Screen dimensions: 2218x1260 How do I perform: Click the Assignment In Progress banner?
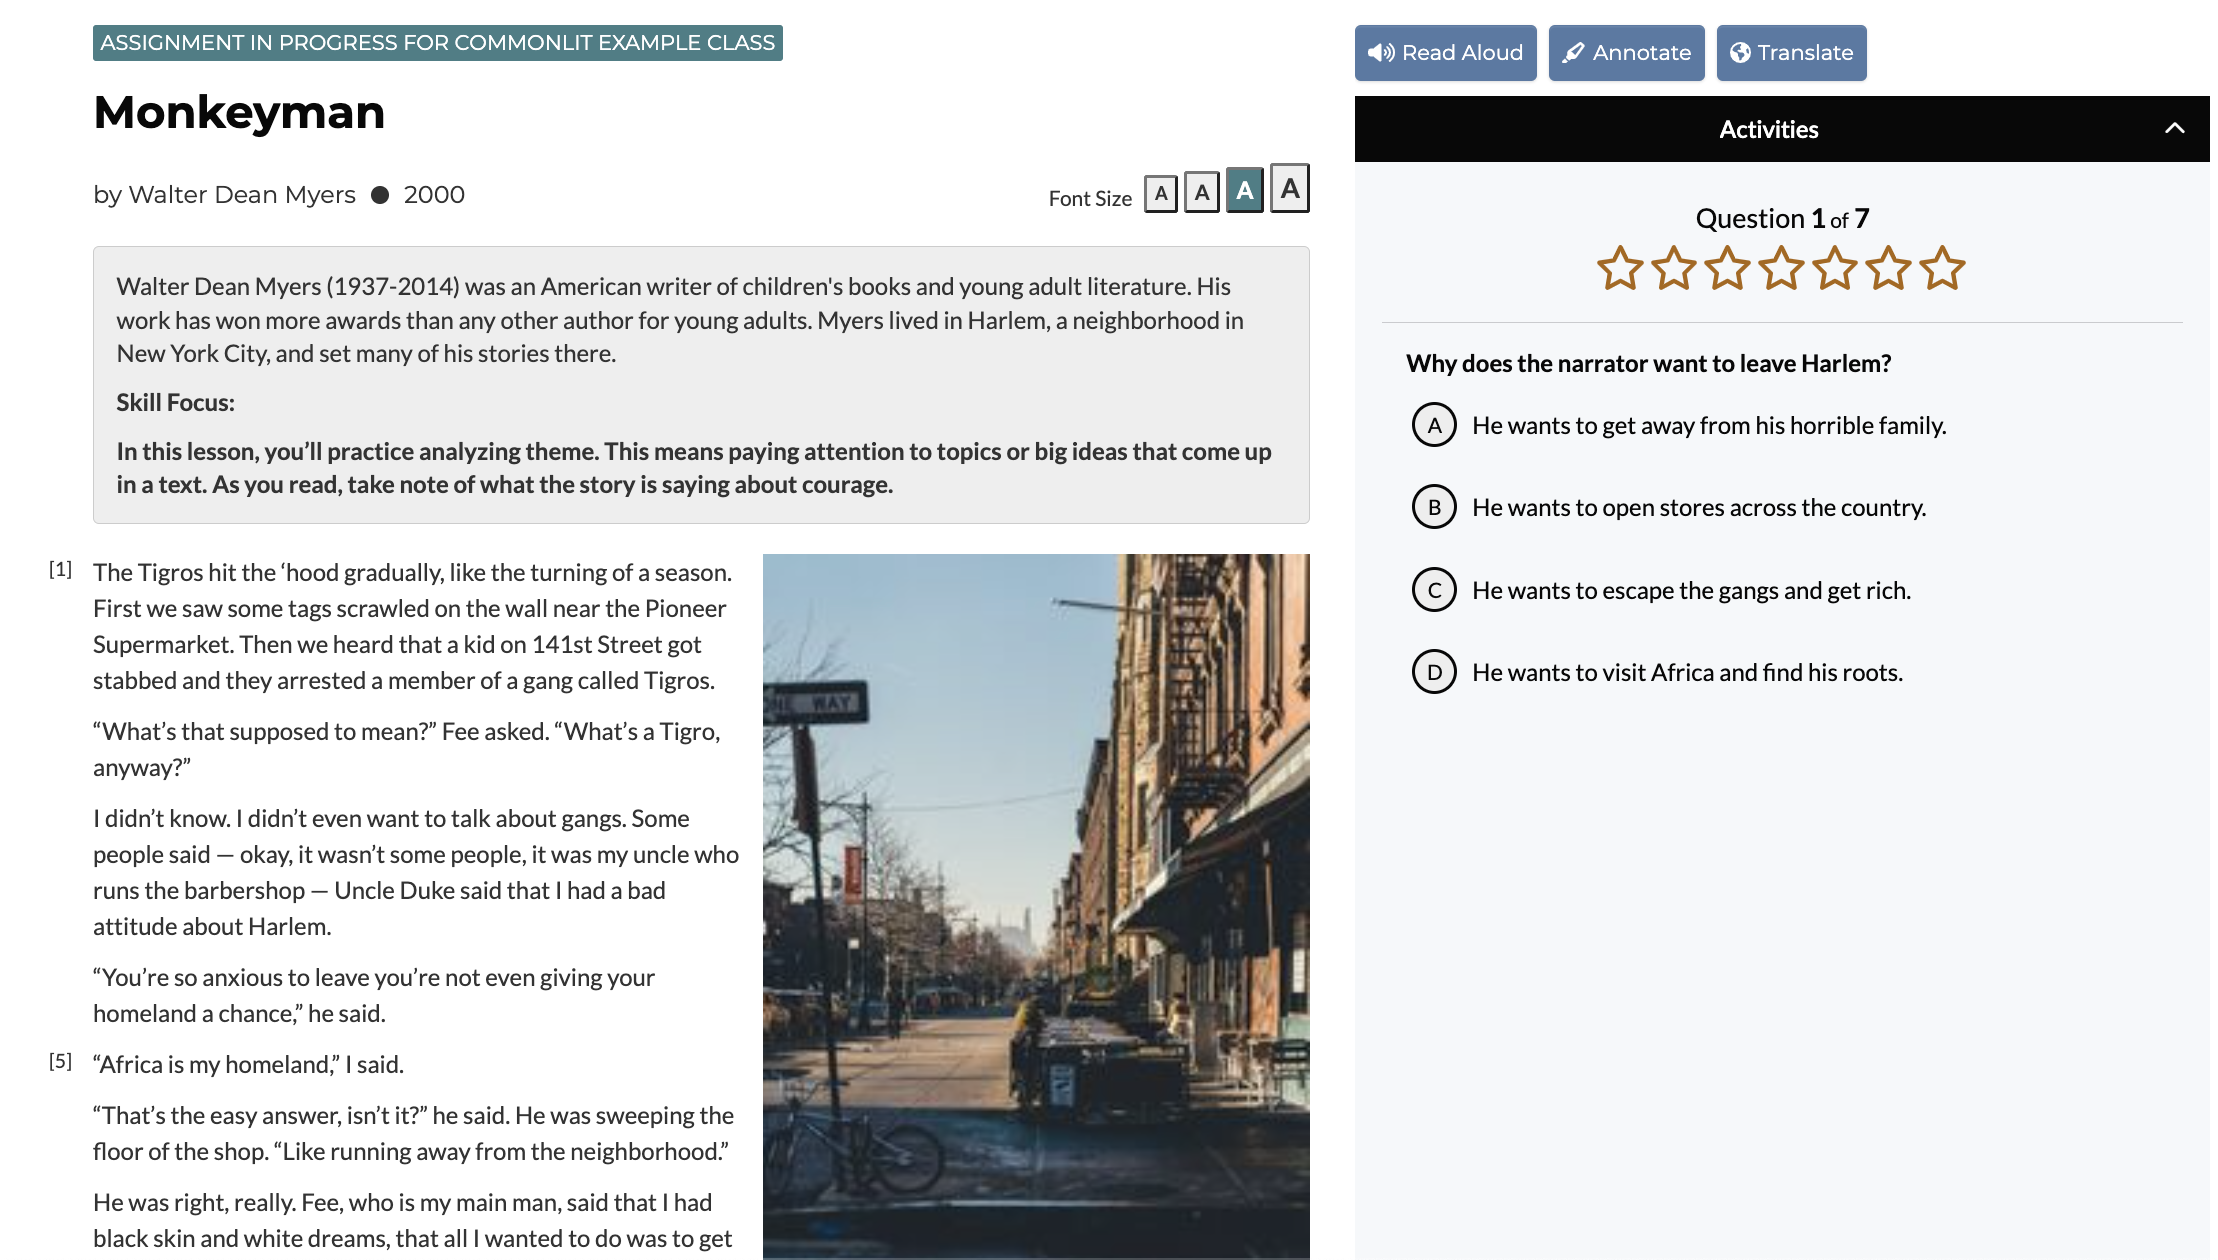[437, 43]
